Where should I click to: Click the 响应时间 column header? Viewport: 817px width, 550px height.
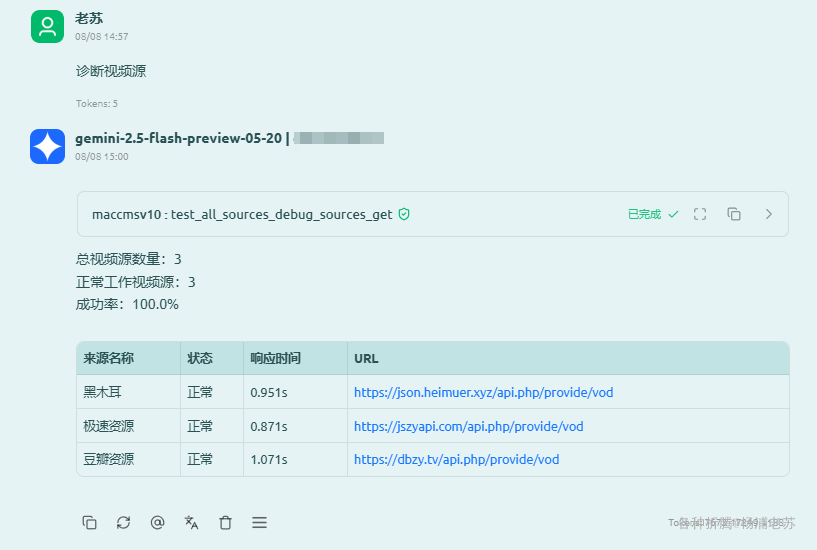[x=276, y=358]
